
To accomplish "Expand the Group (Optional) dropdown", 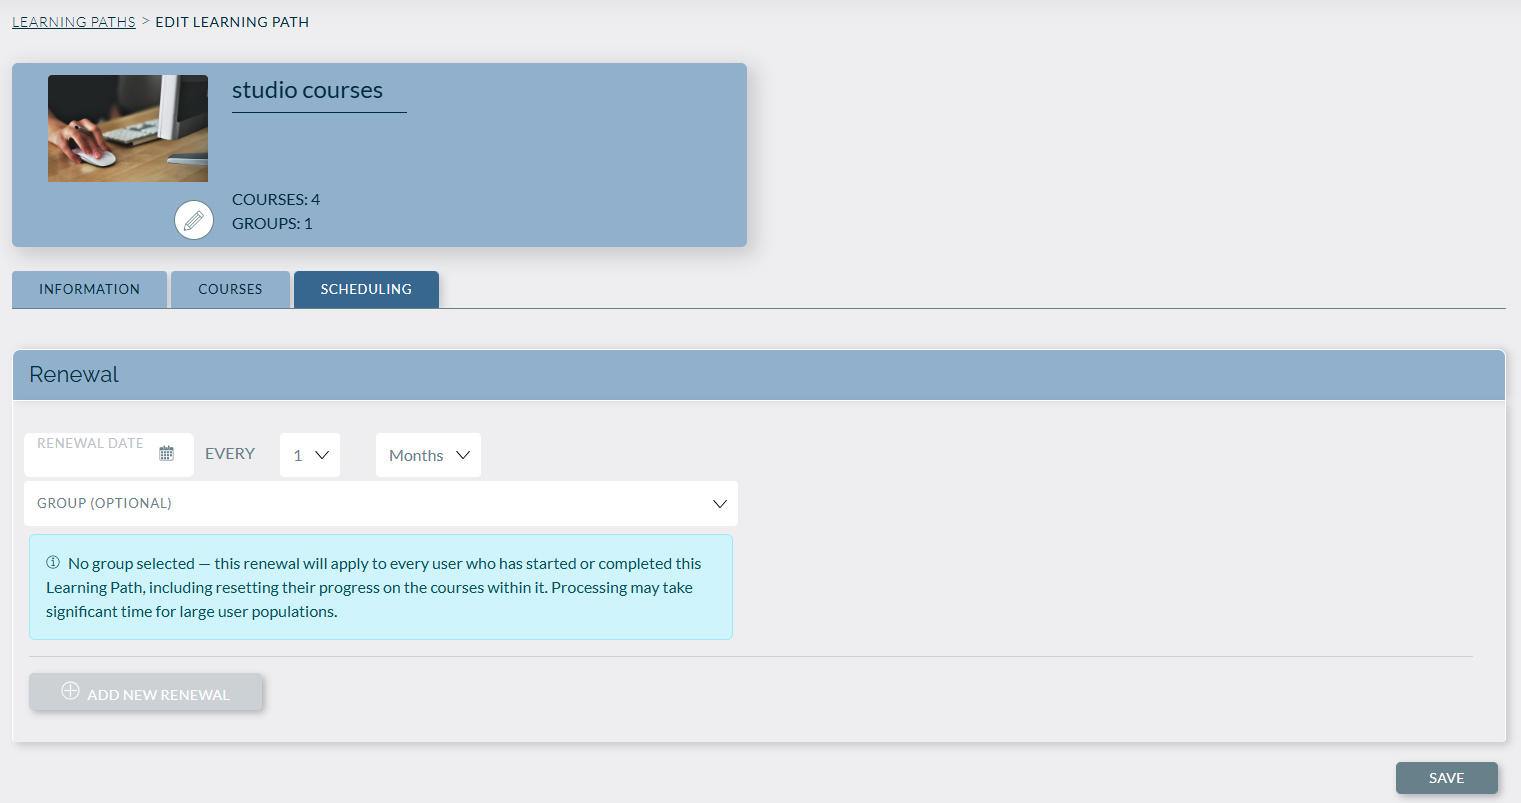I will (380, 503).
